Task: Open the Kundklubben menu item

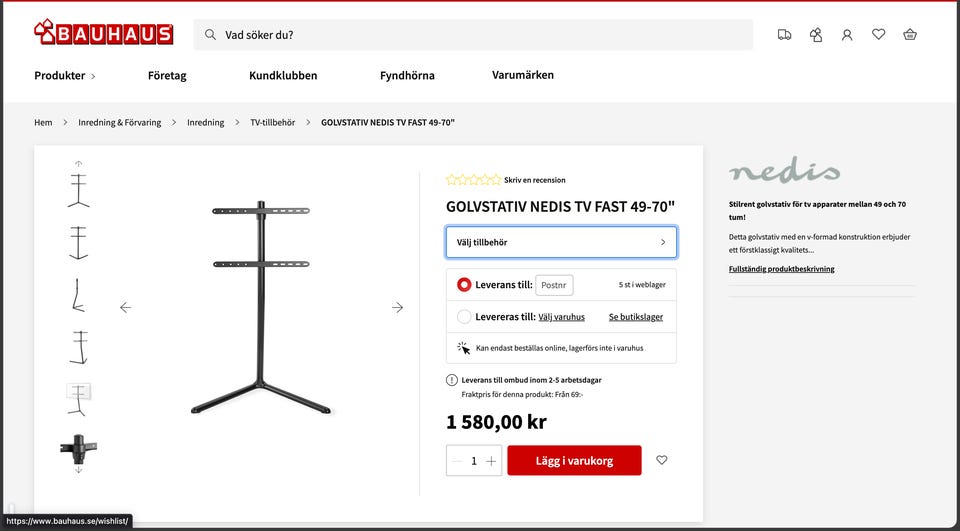Action: (x=283, y=76)
